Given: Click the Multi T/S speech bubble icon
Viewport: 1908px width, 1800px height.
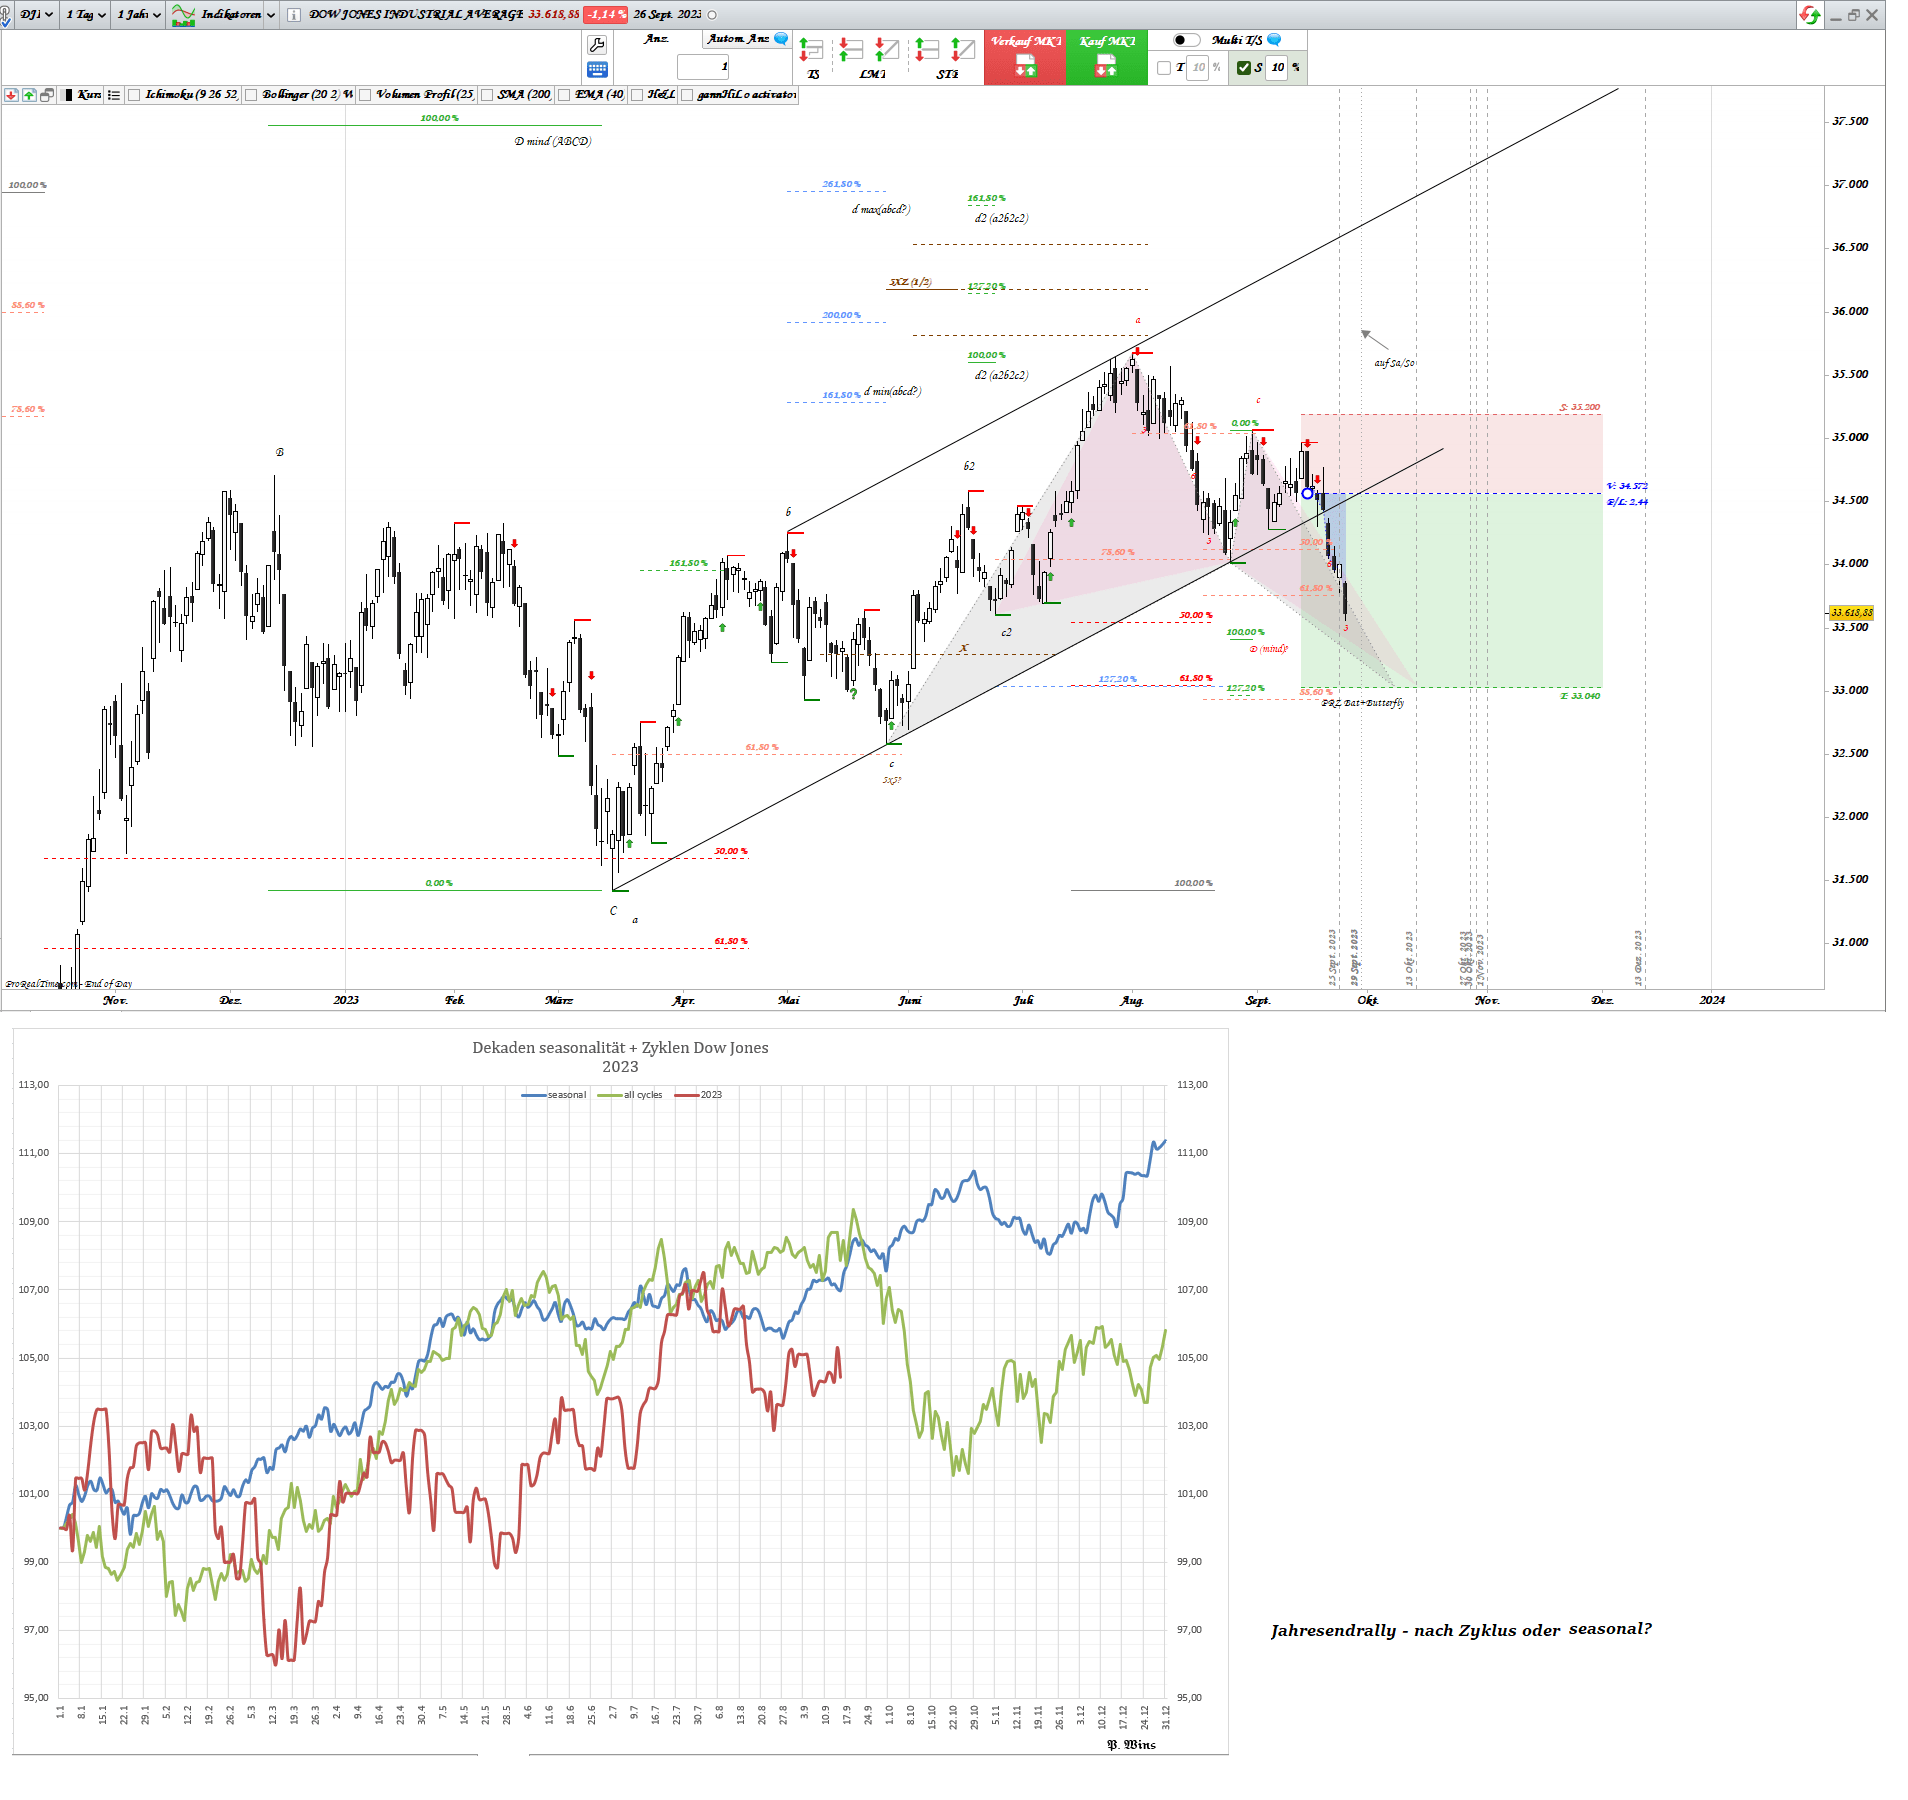Looking at the screenshot, I should pyautogui.click(x=1274, y=40).
